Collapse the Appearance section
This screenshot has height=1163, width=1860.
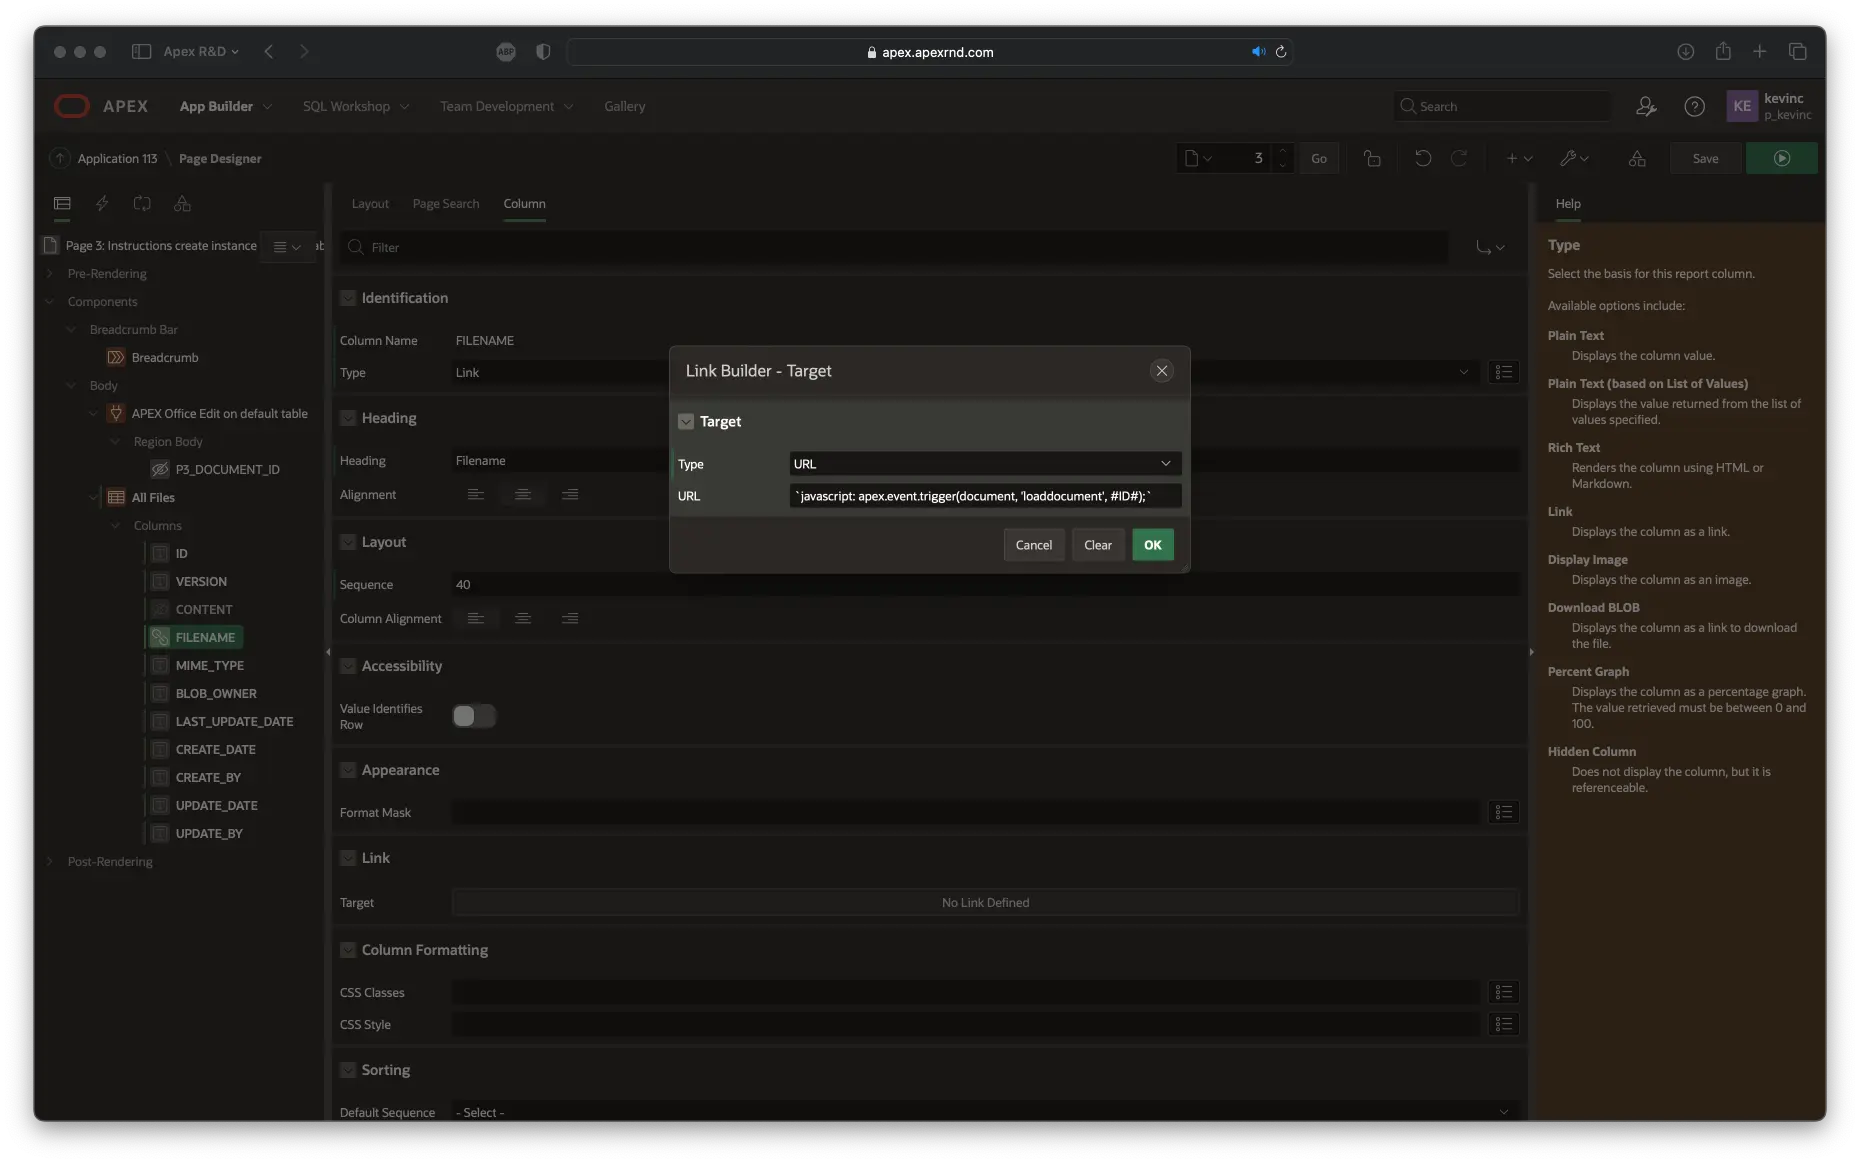pyautogui.click(x=348, y=770)
